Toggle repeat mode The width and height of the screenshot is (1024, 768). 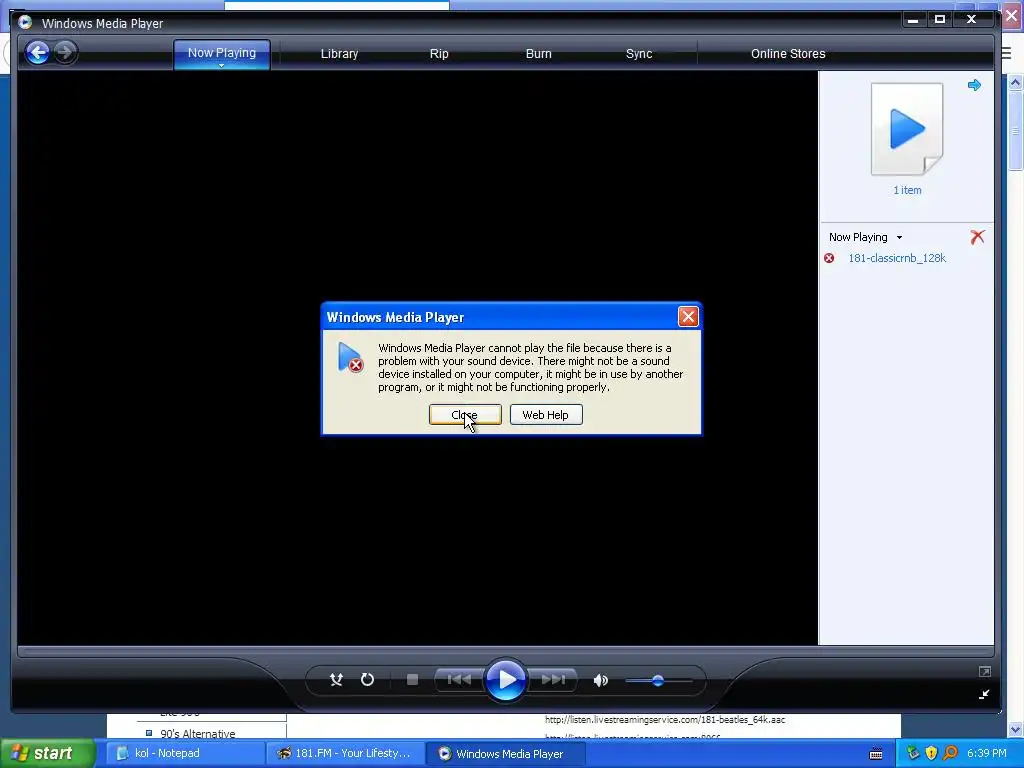(367, 680)
